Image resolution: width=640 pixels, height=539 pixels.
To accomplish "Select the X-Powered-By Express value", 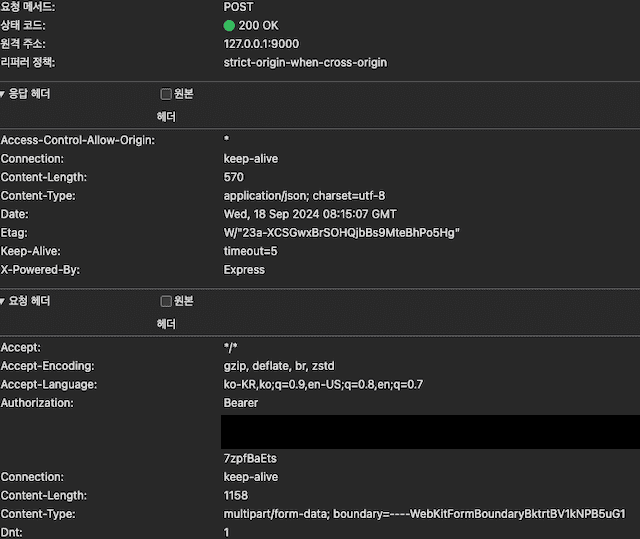I will (x=244, y=270).
